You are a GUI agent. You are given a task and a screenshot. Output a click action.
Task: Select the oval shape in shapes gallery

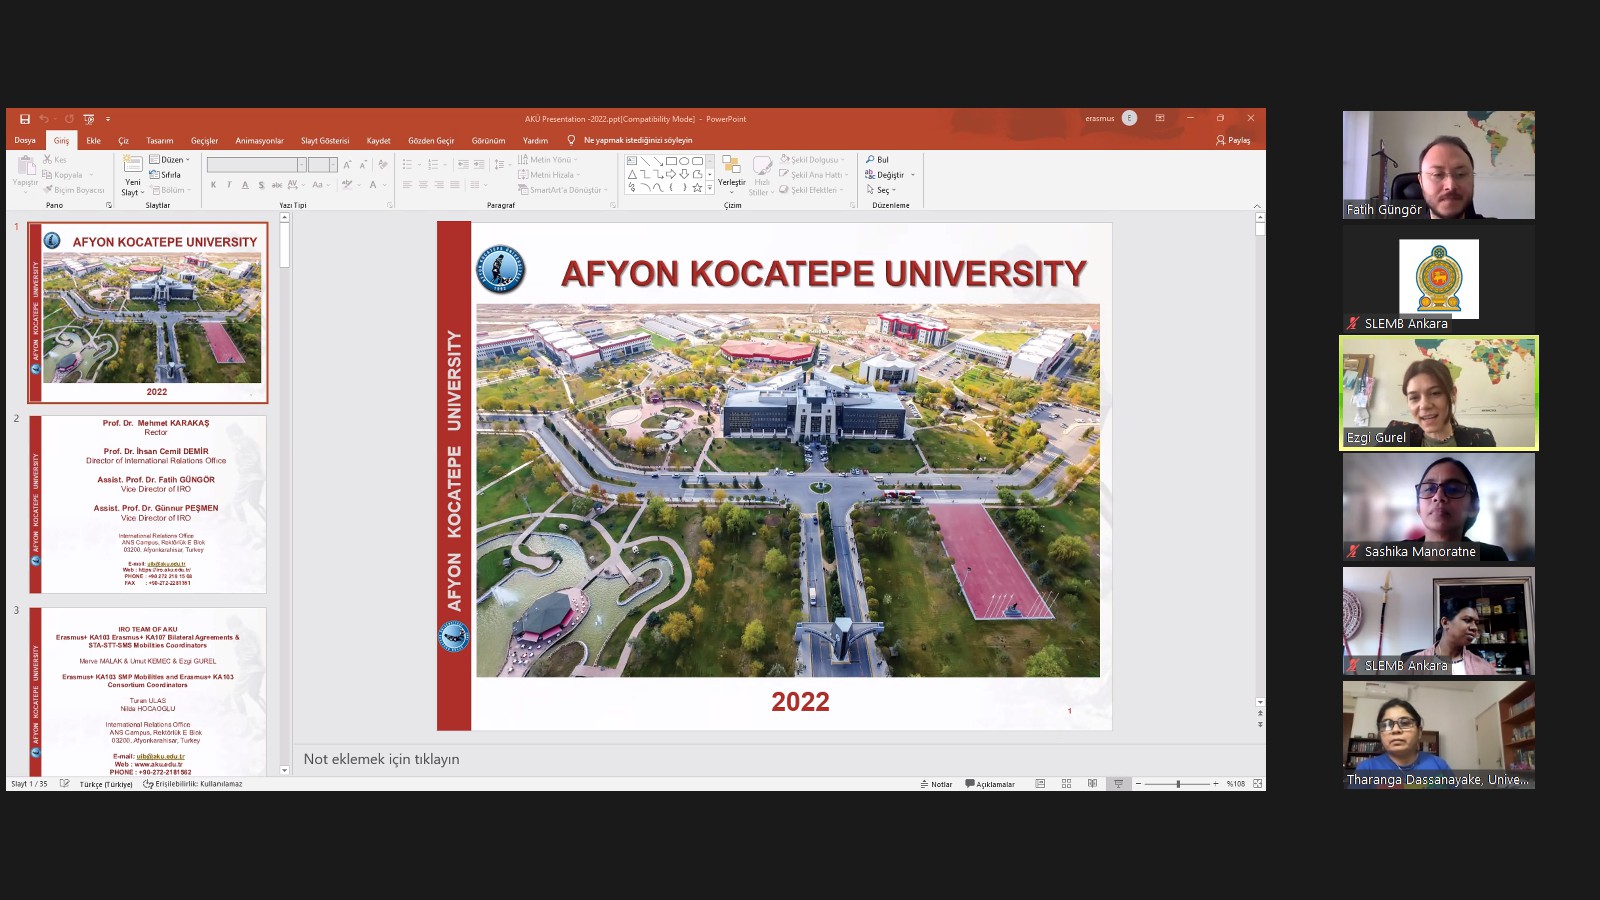tap(684, 161)
